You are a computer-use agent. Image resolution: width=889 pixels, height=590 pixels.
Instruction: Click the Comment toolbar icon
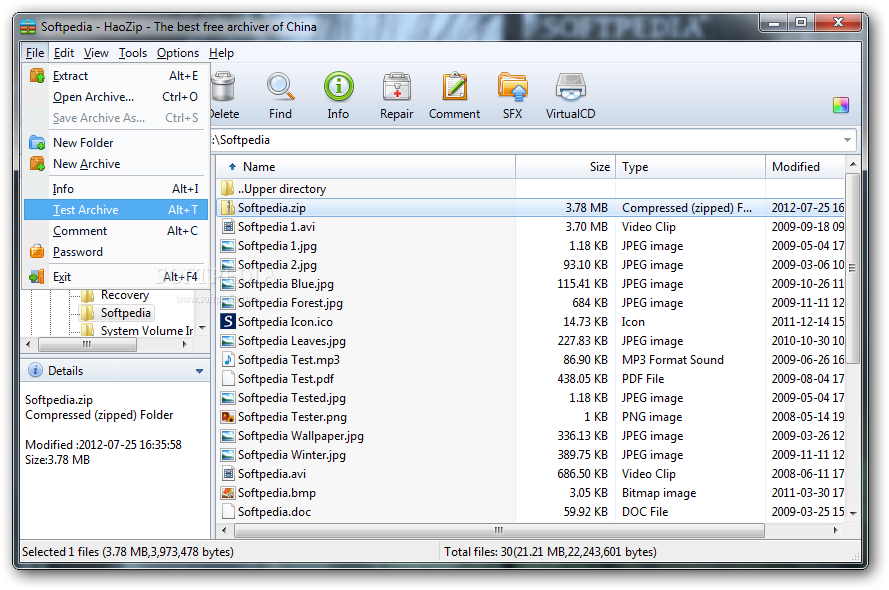coord(454,87)
